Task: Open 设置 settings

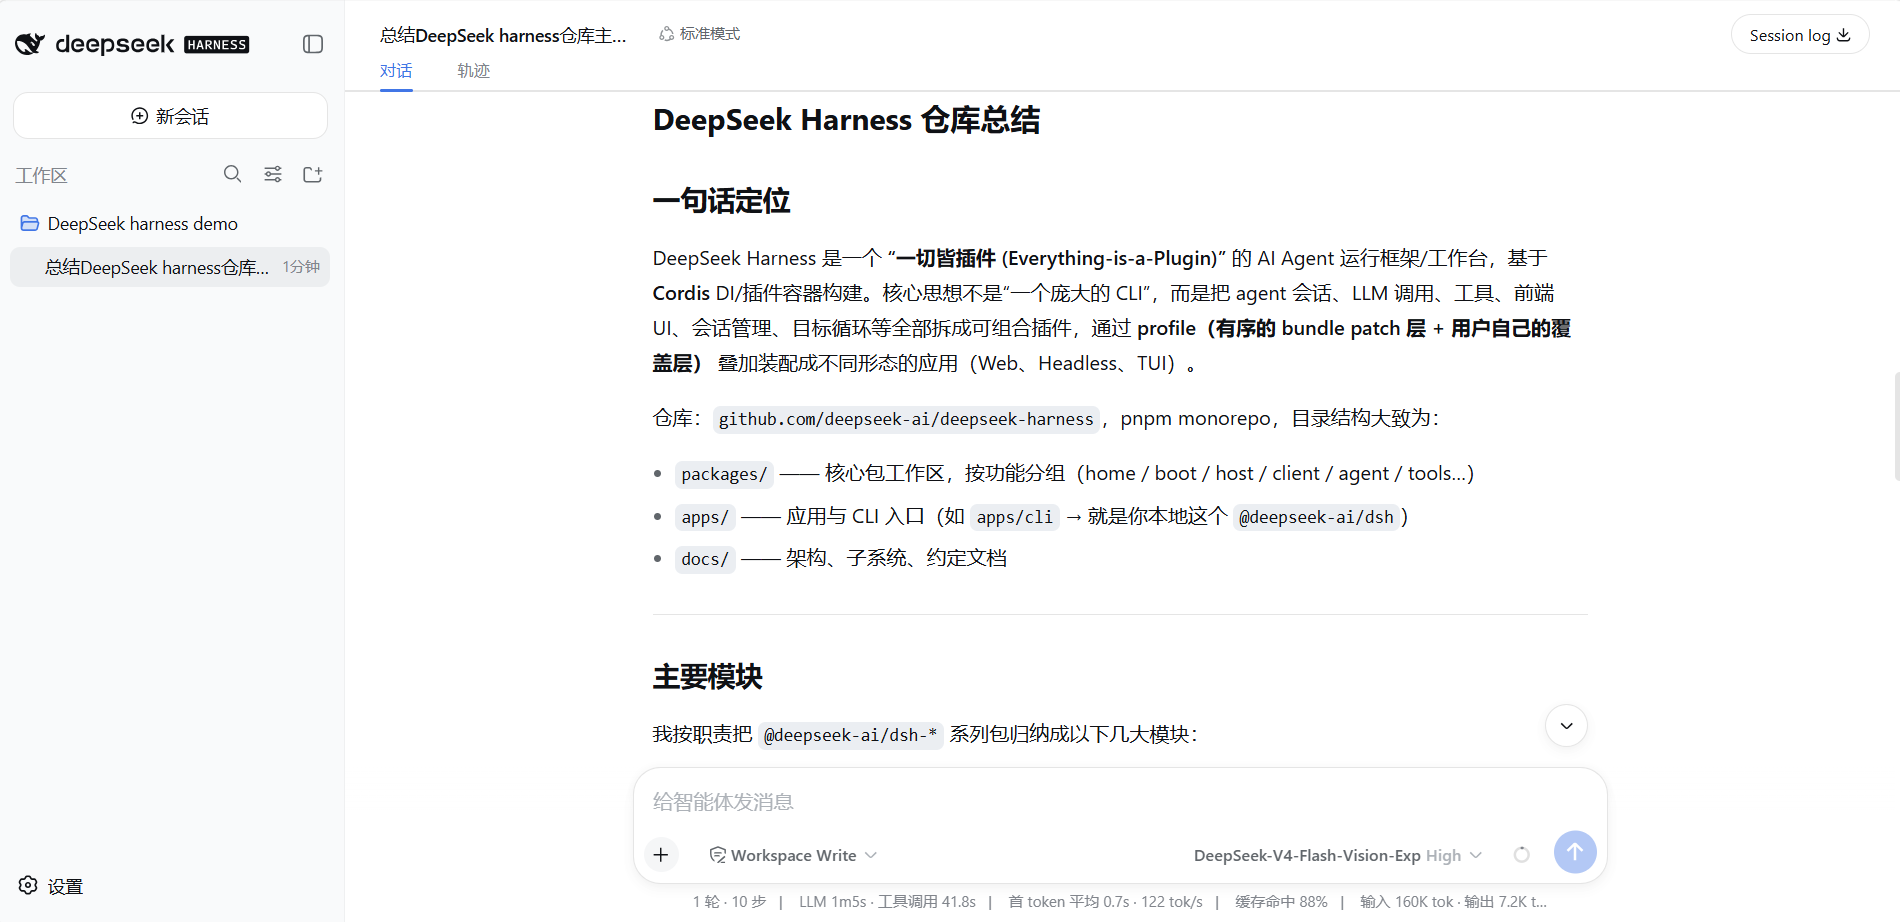Action: 51,886
